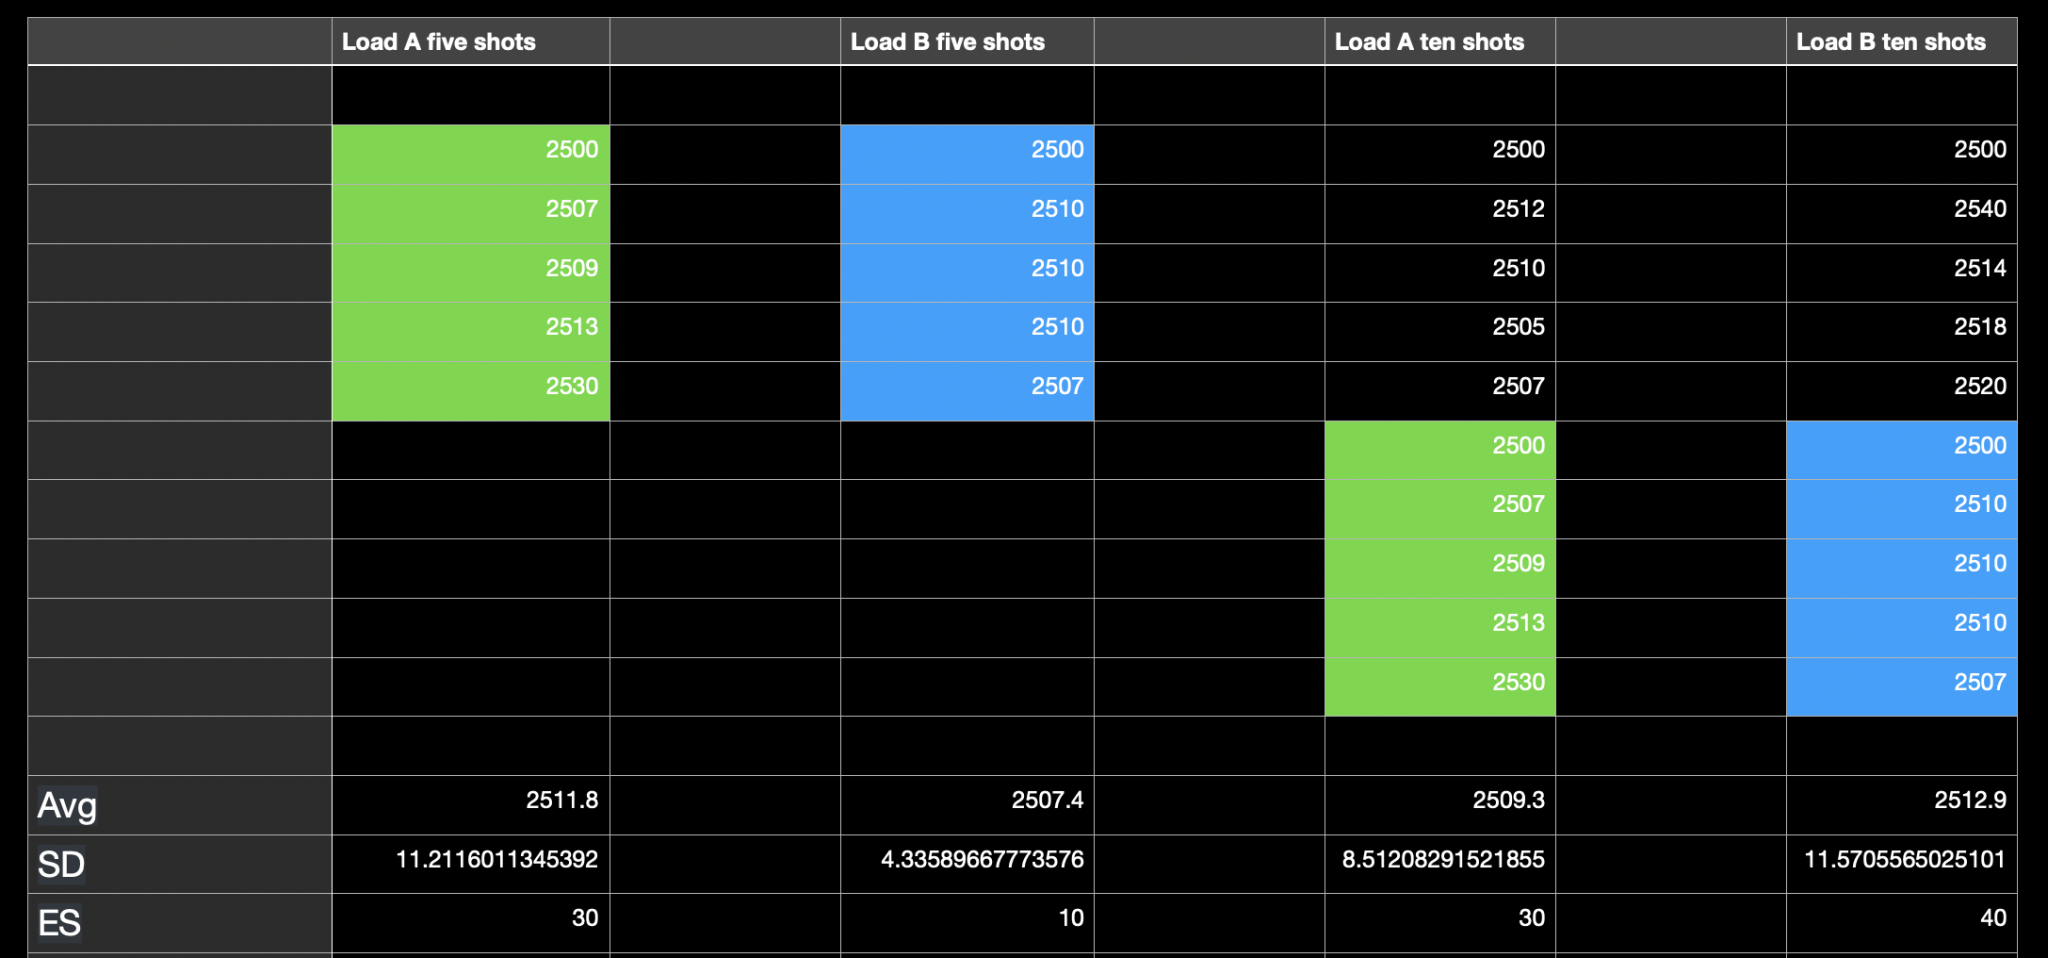Click the "Load B ten shots" column header
2048x958 pixels.
pyautogui.click(x=1900, y=42)
